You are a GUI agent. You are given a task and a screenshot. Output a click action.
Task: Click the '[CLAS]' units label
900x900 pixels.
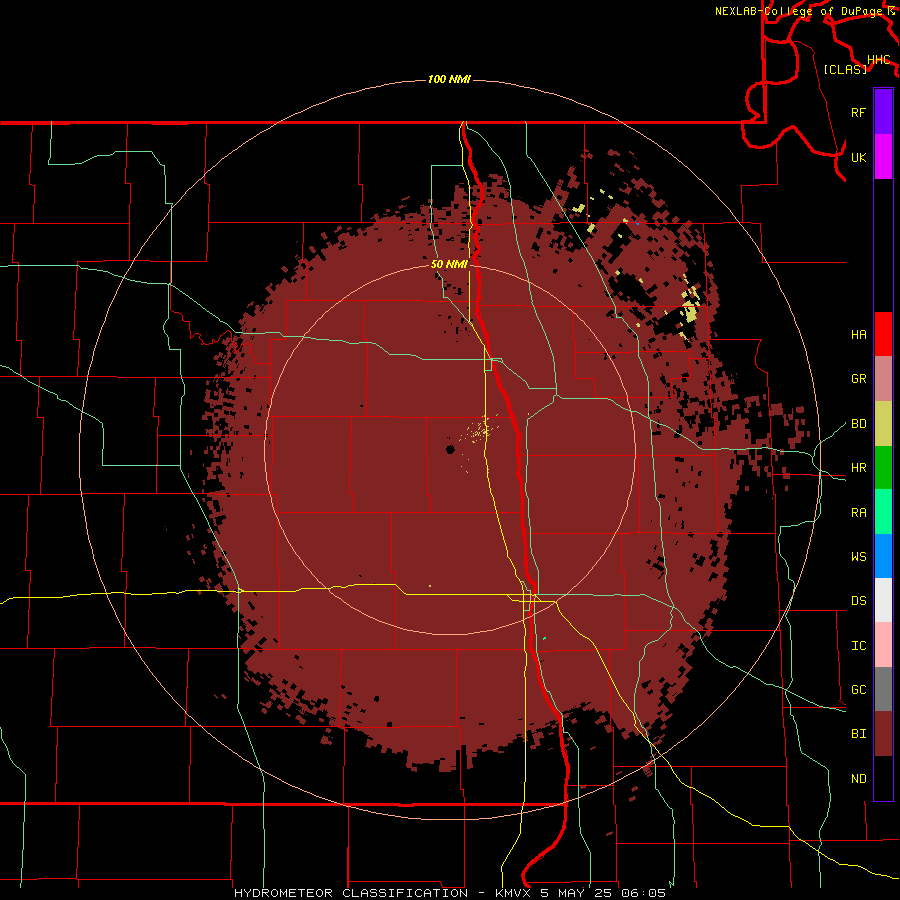[x=845, y=70]
